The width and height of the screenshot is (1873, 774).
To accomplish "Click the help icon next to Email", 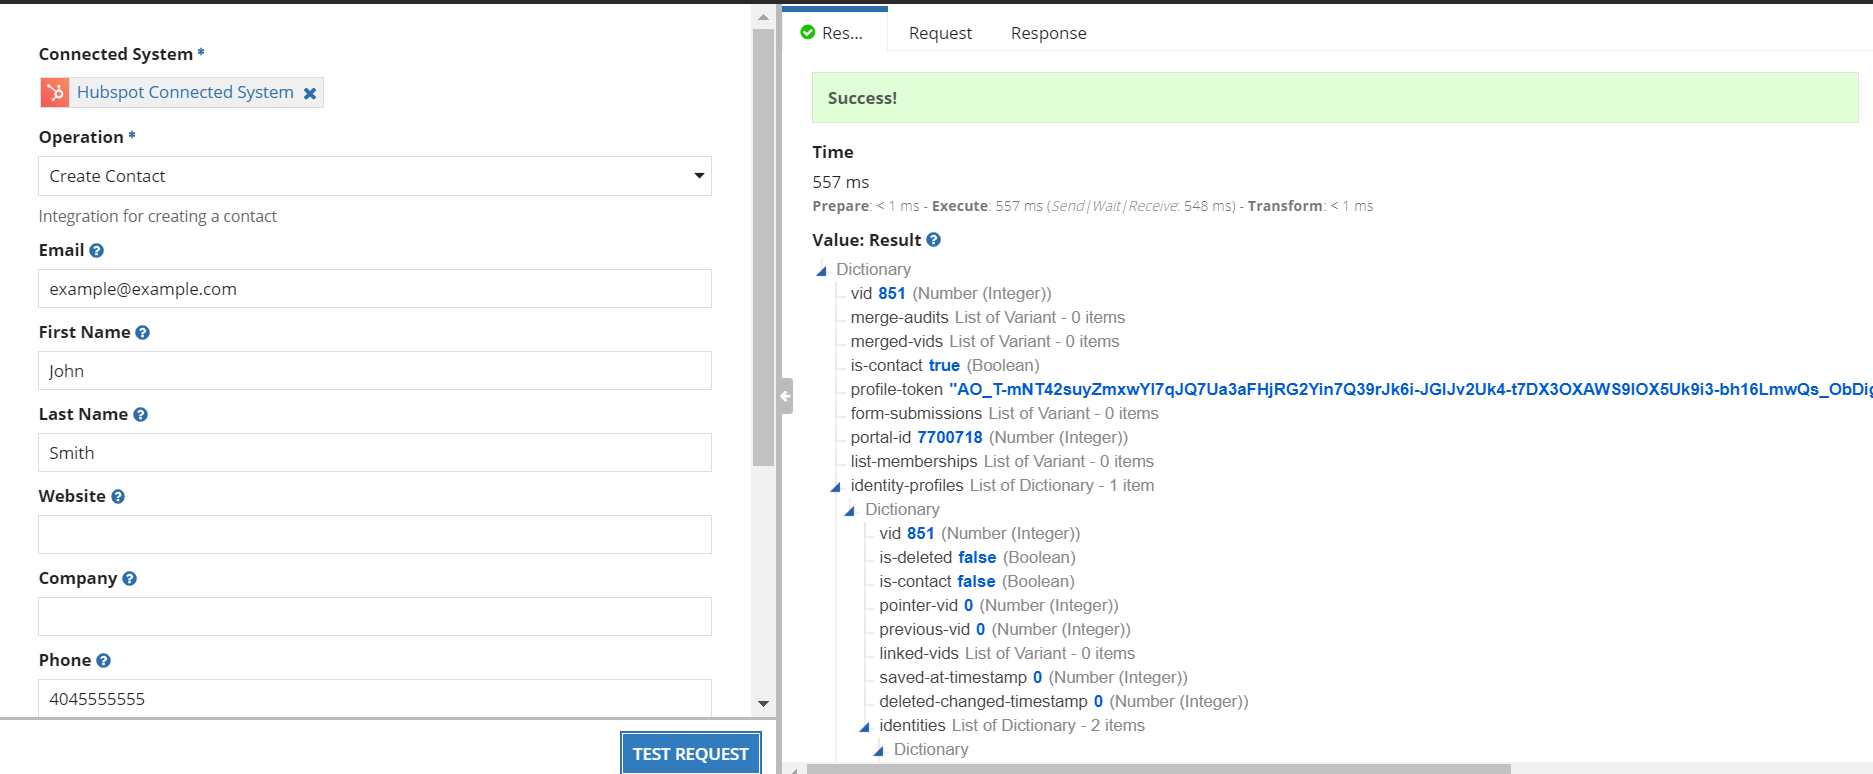I will point(96,251).
